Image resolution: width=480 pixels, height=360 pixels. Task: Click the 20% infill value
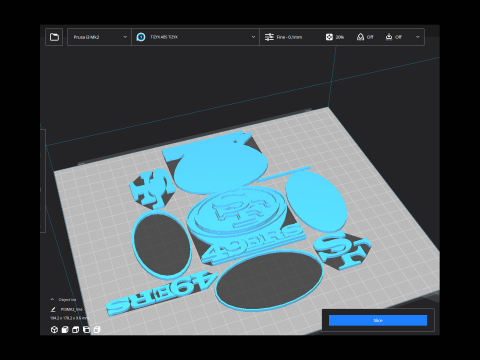pyautogui.click(x=340, y=37)
